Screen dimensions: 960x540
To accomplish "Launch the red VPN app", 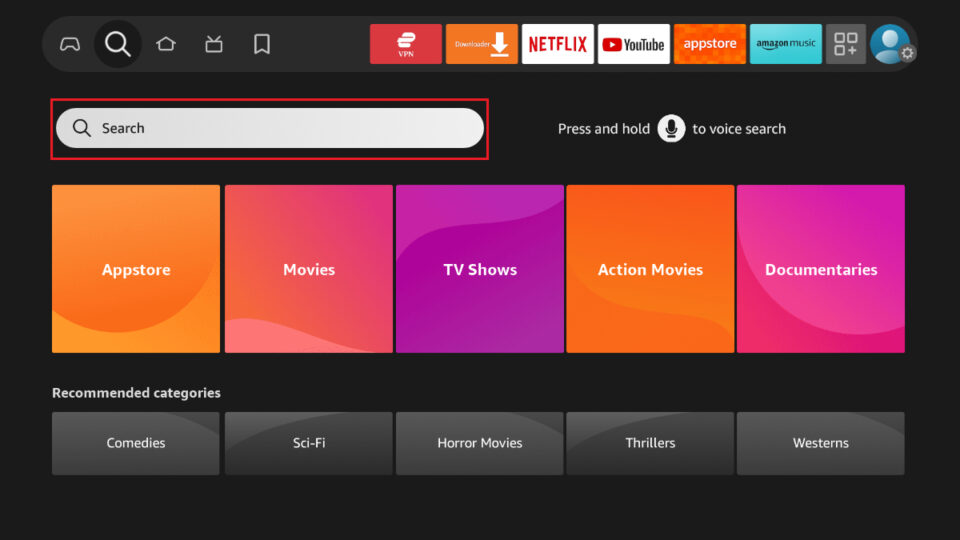I will [x=405, y=44].
